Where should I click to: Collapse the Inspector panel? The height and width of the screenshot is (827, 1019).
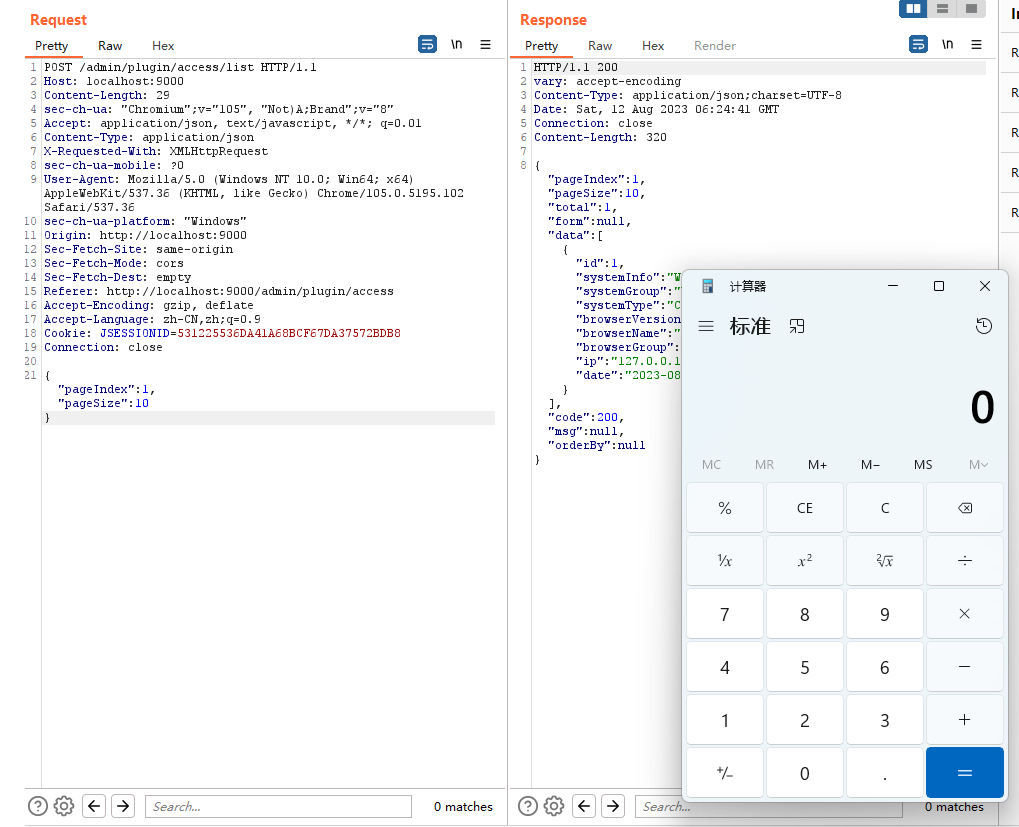[1010, 12]
